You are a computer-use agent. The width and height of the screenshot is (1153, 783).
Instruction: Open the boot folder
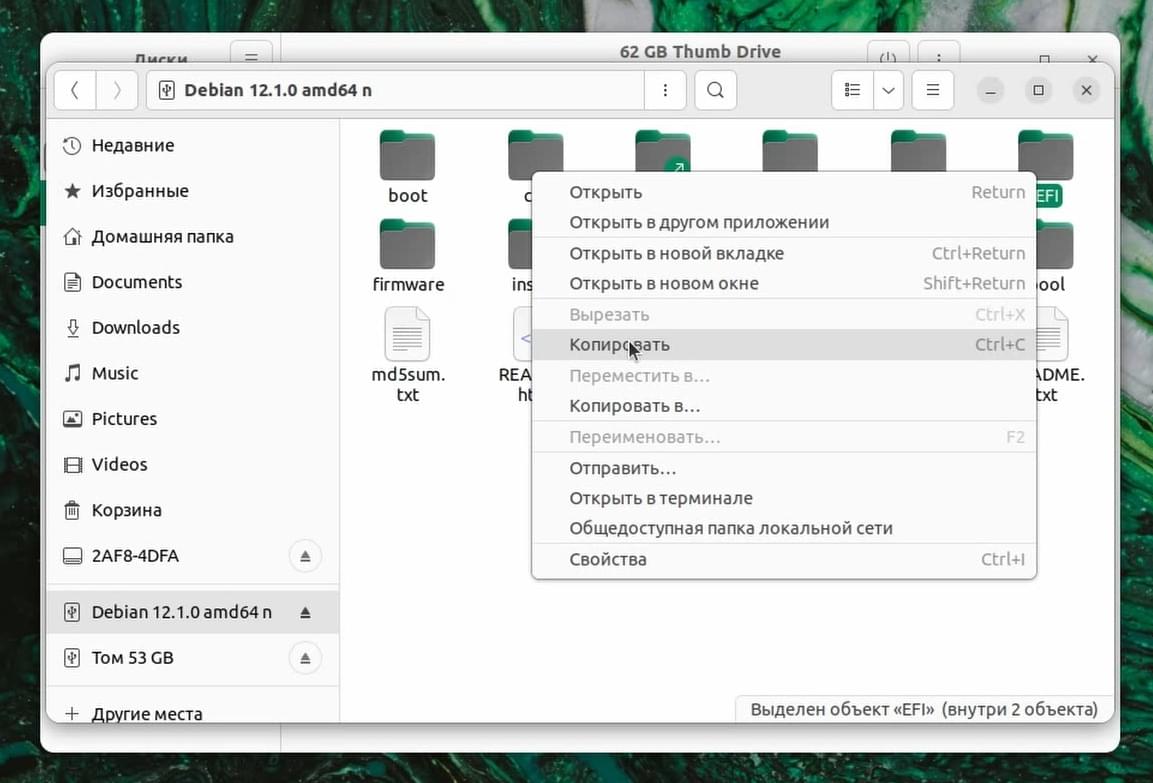[407, 167]
